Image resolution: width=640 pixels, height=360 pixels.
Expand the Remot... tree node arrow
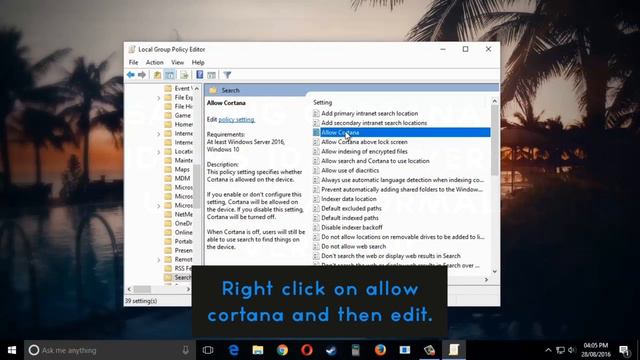(159, 259)
